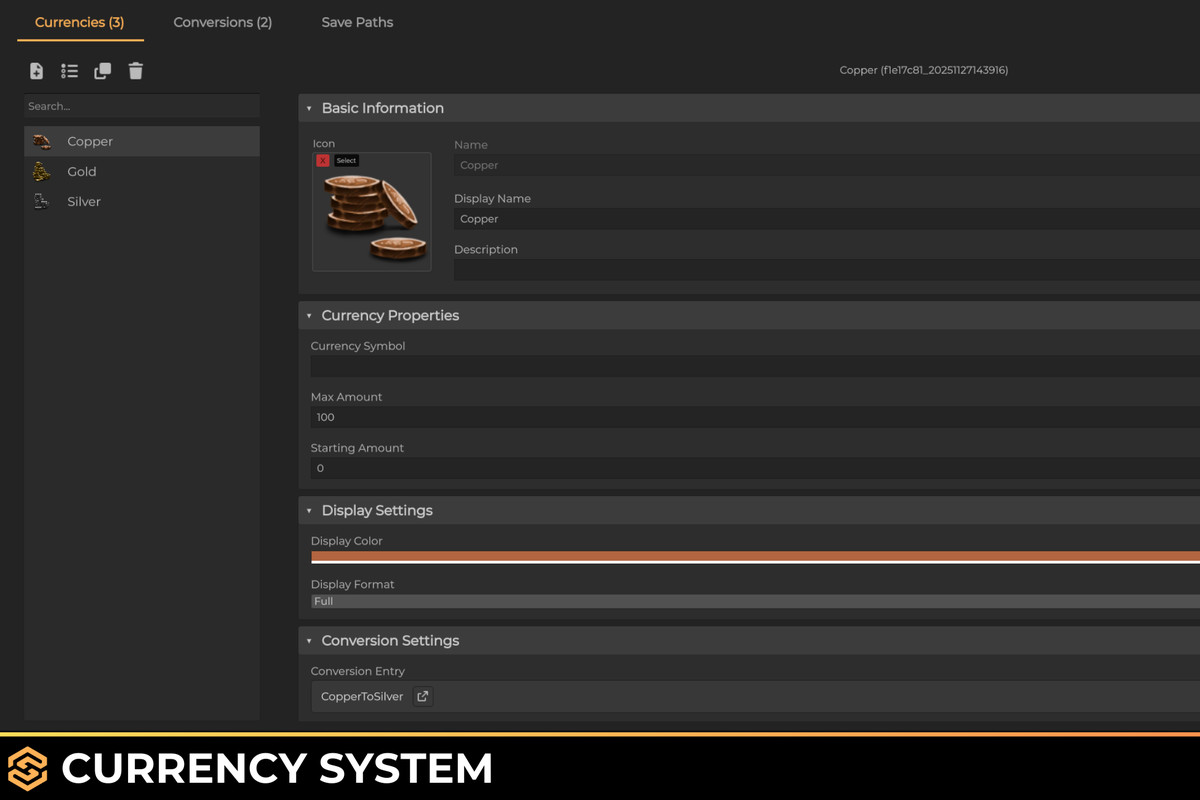Screen dimensions: 1200x800
Task: Switch to the Conversions tab
Action: 222,22
